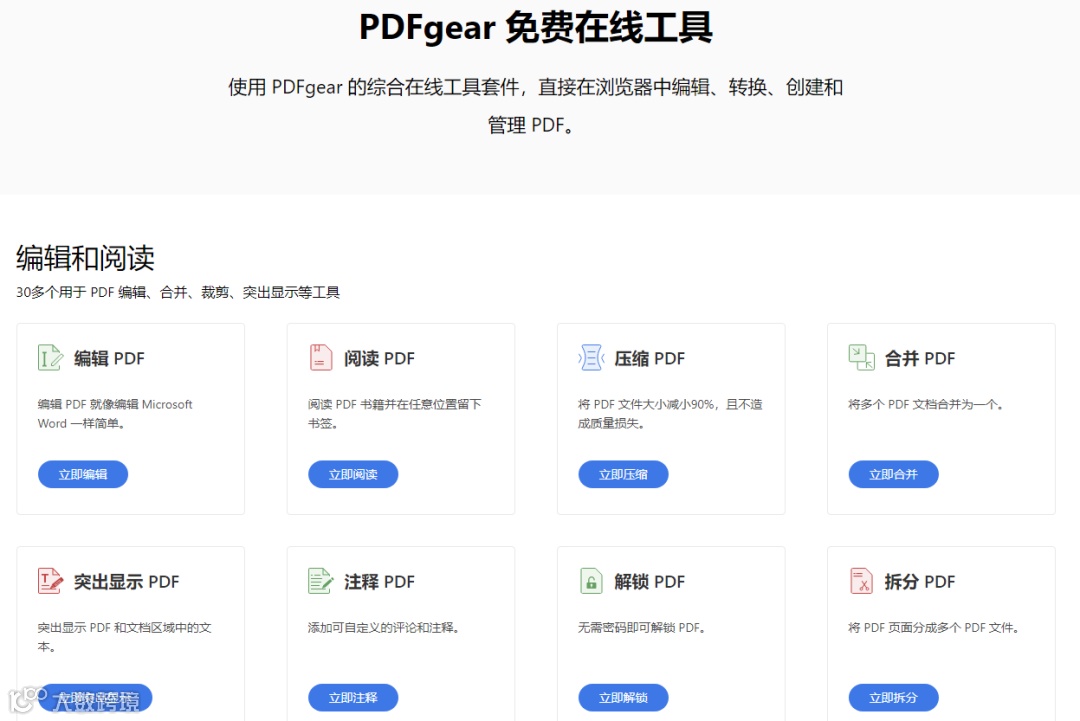Click the description 突出显示 PDF 和文档区域中的文本
Image resolution: width=1080 pixels, height=721 pixels.
[x=125, y=637]
